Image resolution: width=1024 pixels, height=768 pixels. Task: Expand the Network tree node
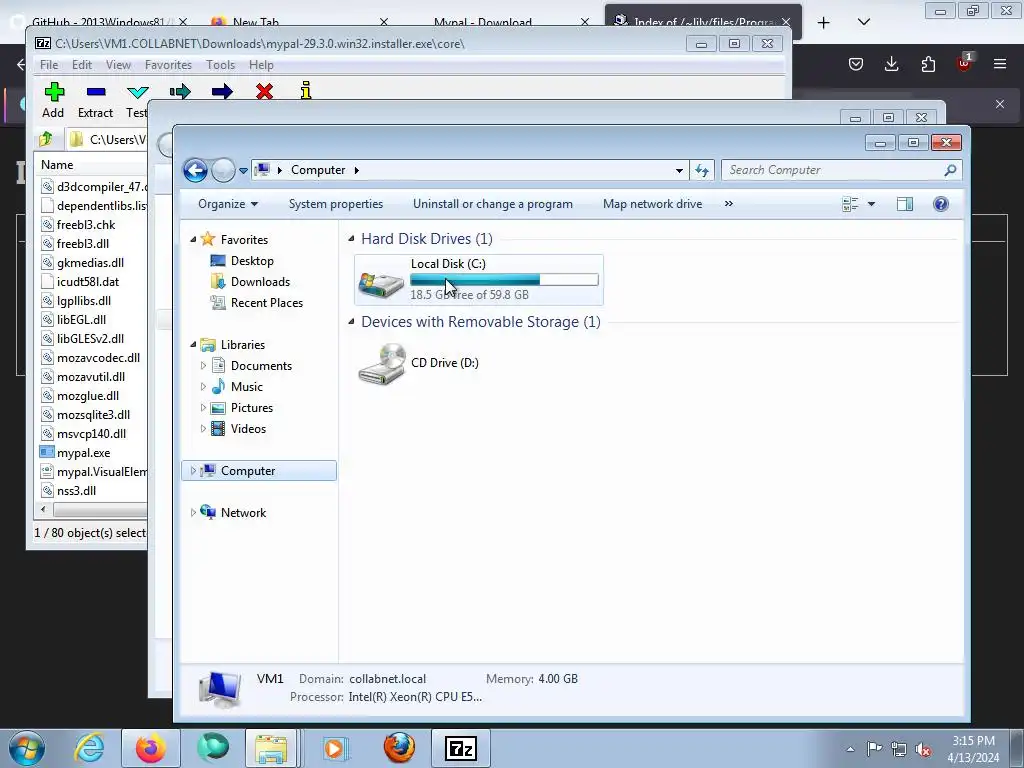pos(193,513)
